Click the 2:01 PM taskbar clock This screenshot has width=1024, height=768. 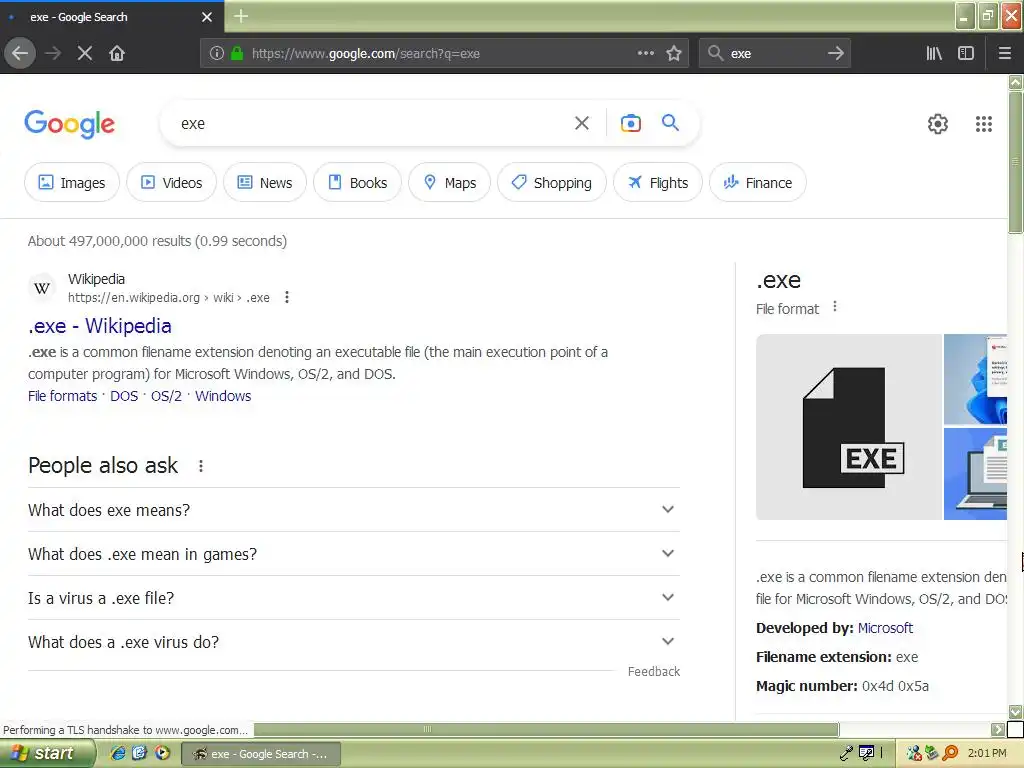(x=987, y=753)
